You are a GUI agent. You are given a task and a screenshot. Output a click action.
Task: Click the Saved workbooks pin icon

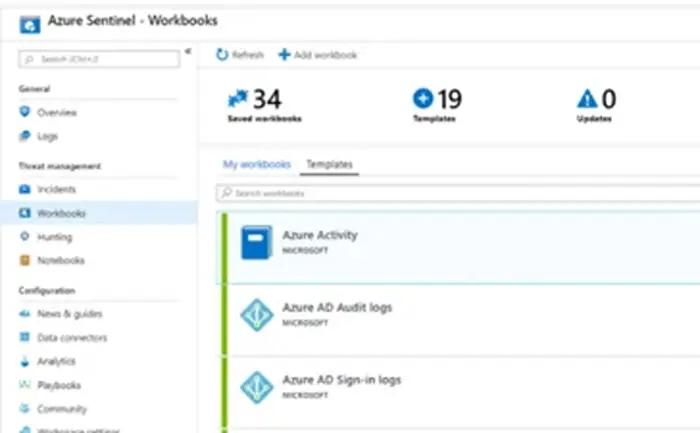238,98
